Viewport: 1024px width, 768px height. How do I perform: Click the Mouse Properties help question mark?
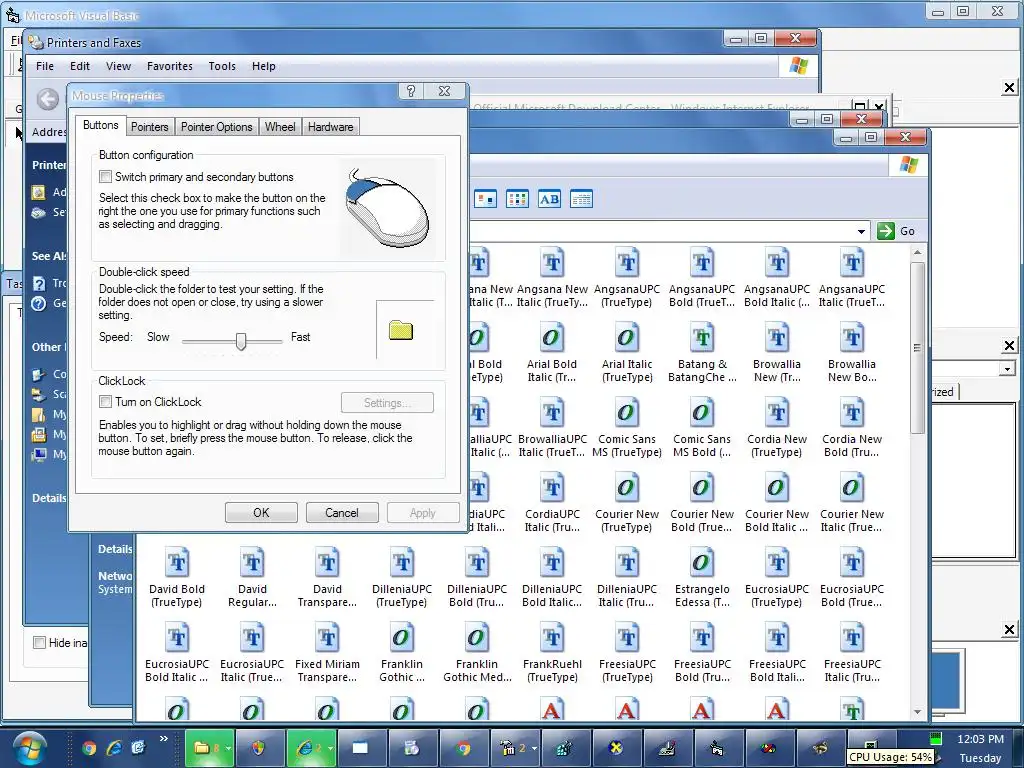(x=410, y=91)
